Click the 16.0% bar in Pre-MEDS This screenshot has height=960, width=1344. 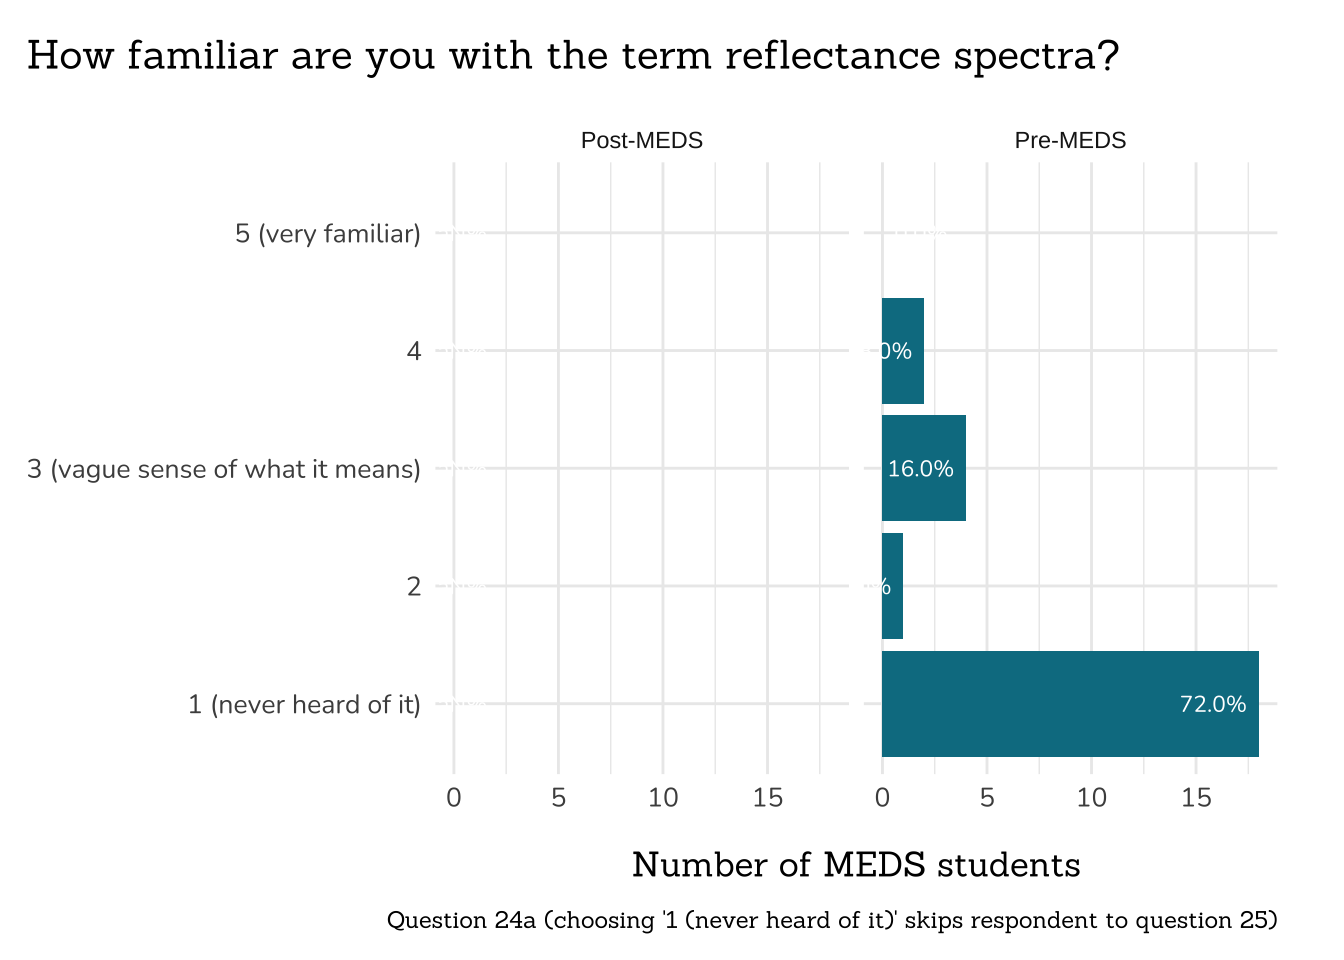[923, 468]
